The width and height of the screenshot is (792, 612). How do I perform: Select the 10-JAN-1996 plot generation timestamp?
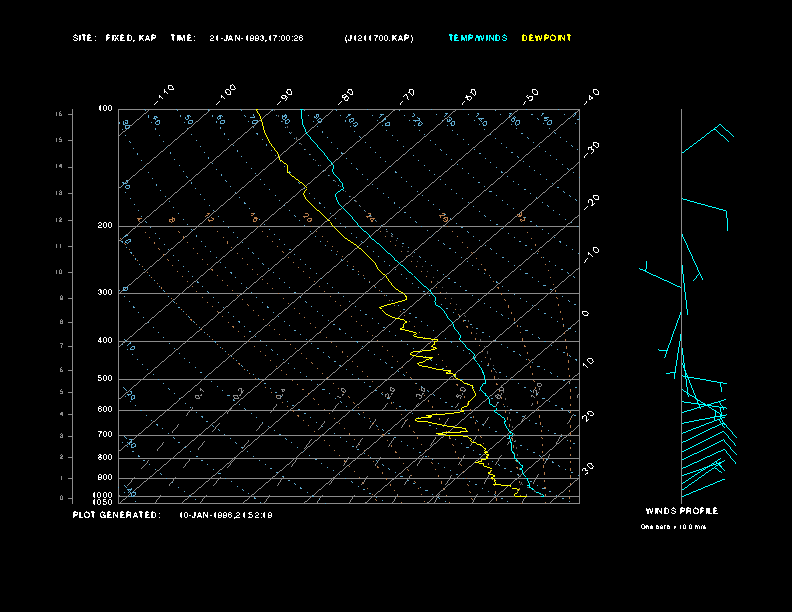pos(226,515)
